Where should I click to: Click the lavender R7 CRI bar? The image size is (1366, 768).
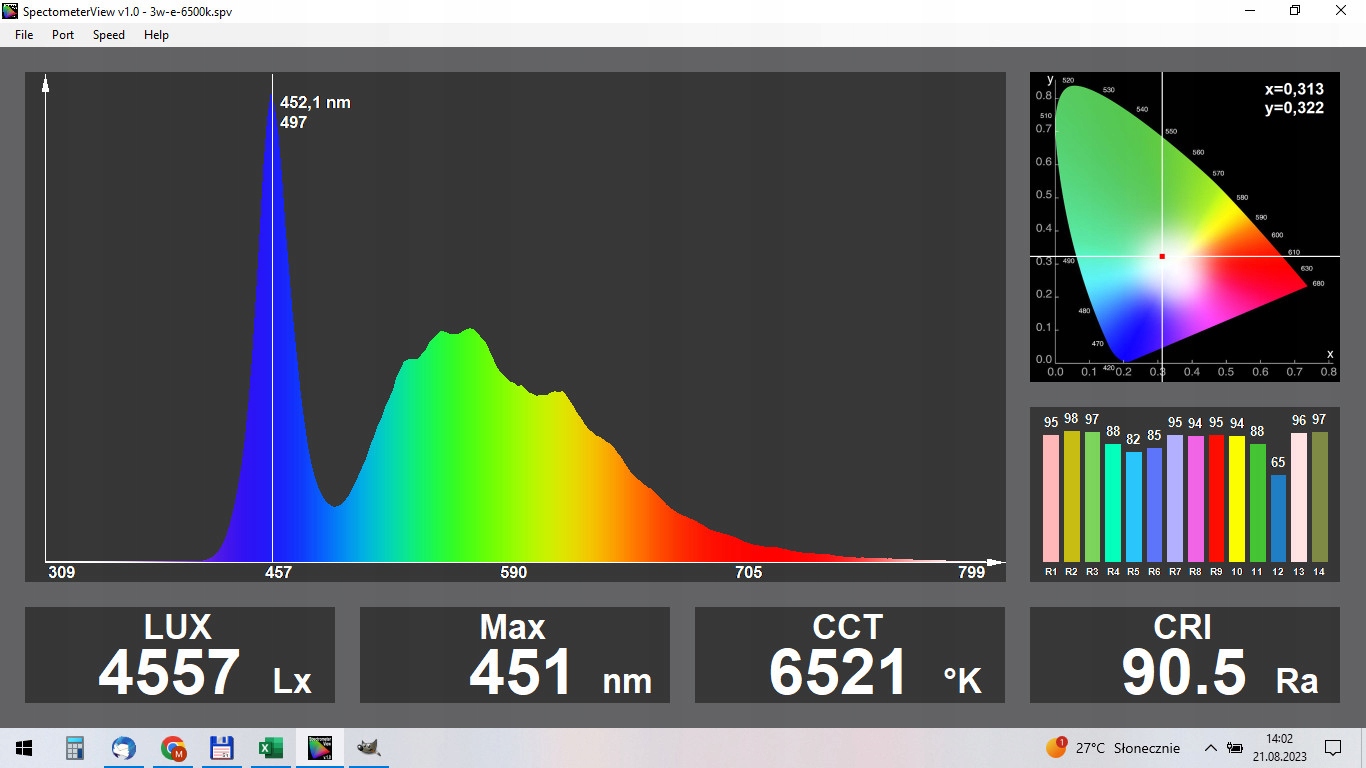coord(1175,498)
